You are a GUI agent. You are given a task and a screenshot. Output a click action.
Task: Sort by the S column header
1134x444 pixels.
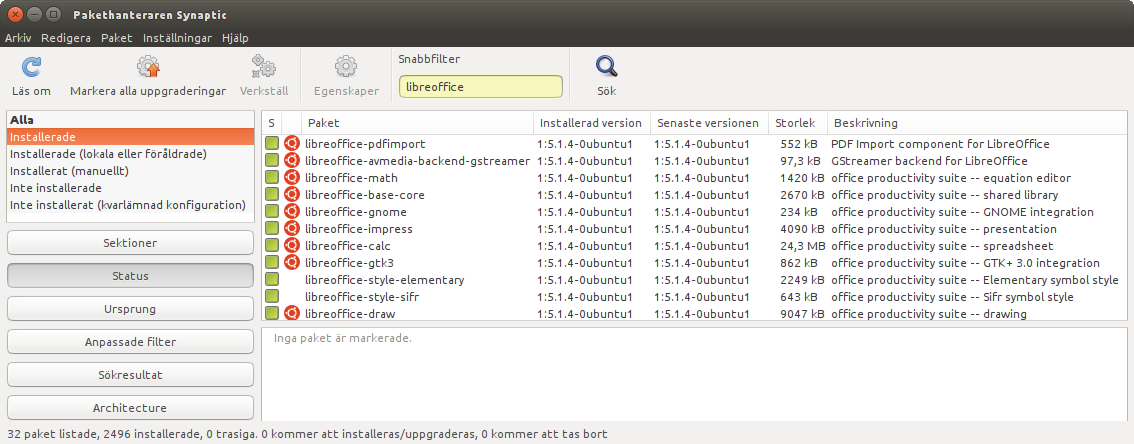[272, 123]
